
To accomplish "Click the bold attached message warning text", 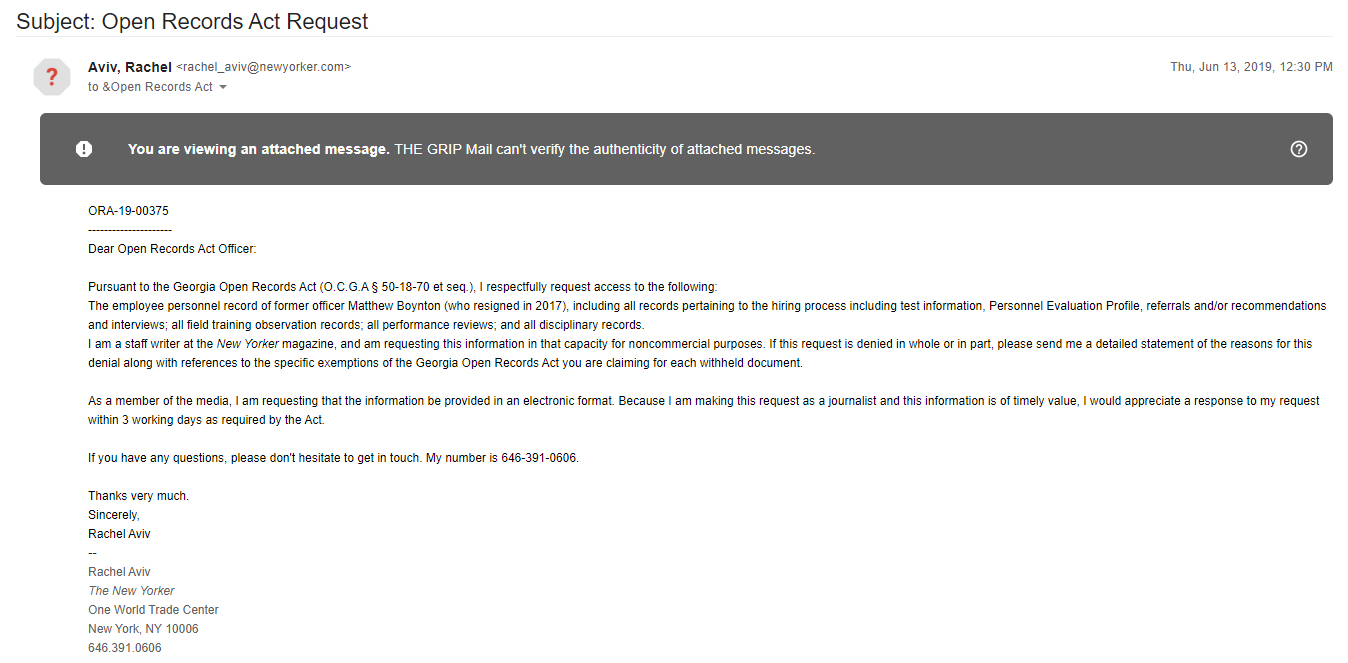I will pyautogui.click(x=258, y=149).
